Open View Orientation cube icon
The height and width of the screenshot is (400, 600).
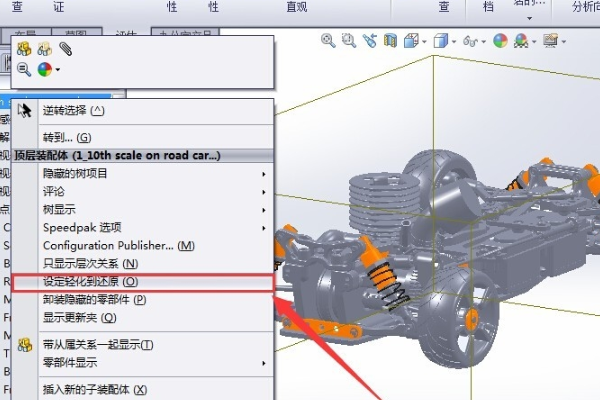[x=411, y=40]
